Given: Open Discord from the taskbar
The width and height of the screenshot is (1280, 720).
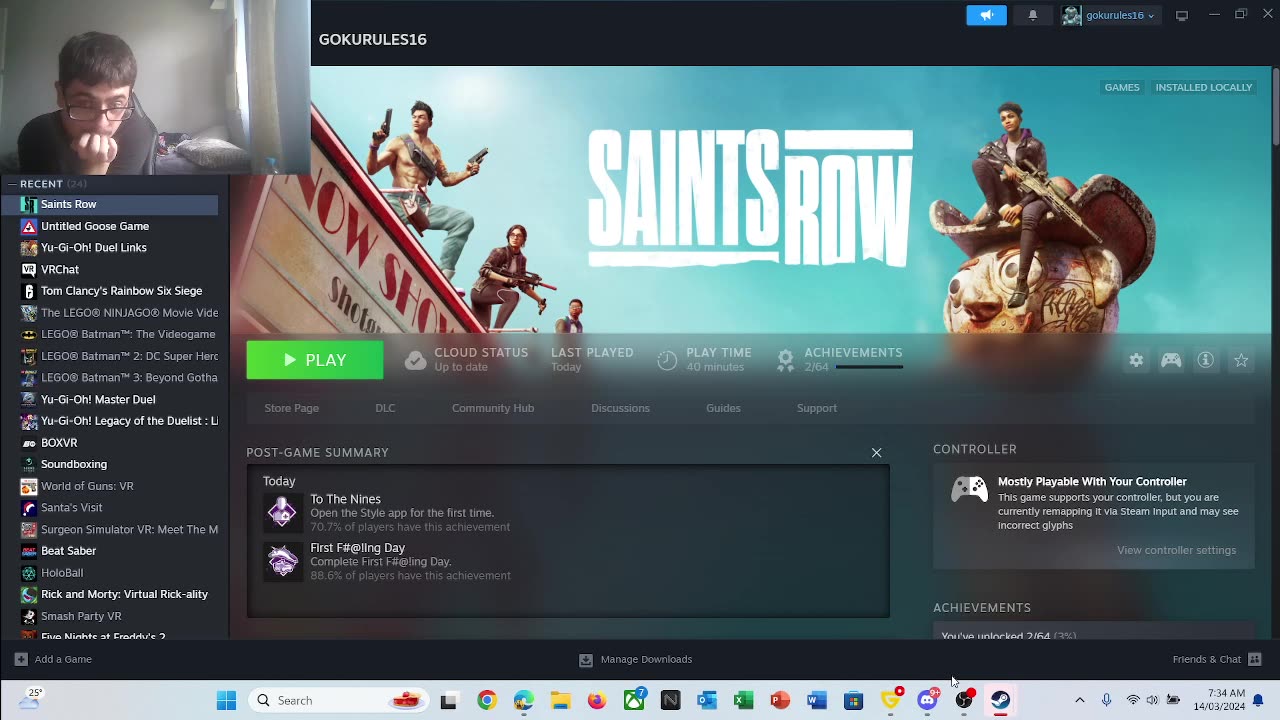Looking at the screenshot, I should (x=927, y=700).
